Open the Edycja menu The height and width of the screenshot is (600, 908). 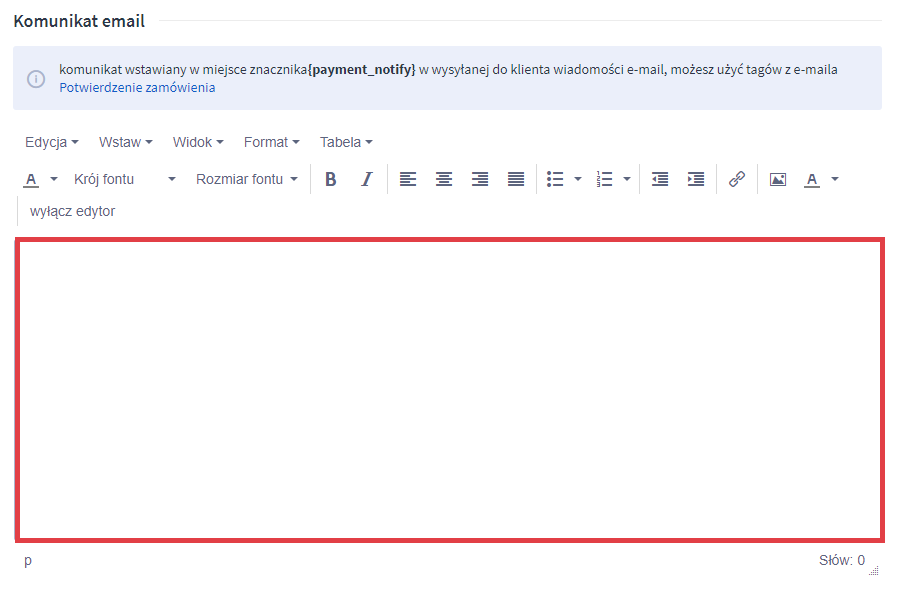(51, 142)
